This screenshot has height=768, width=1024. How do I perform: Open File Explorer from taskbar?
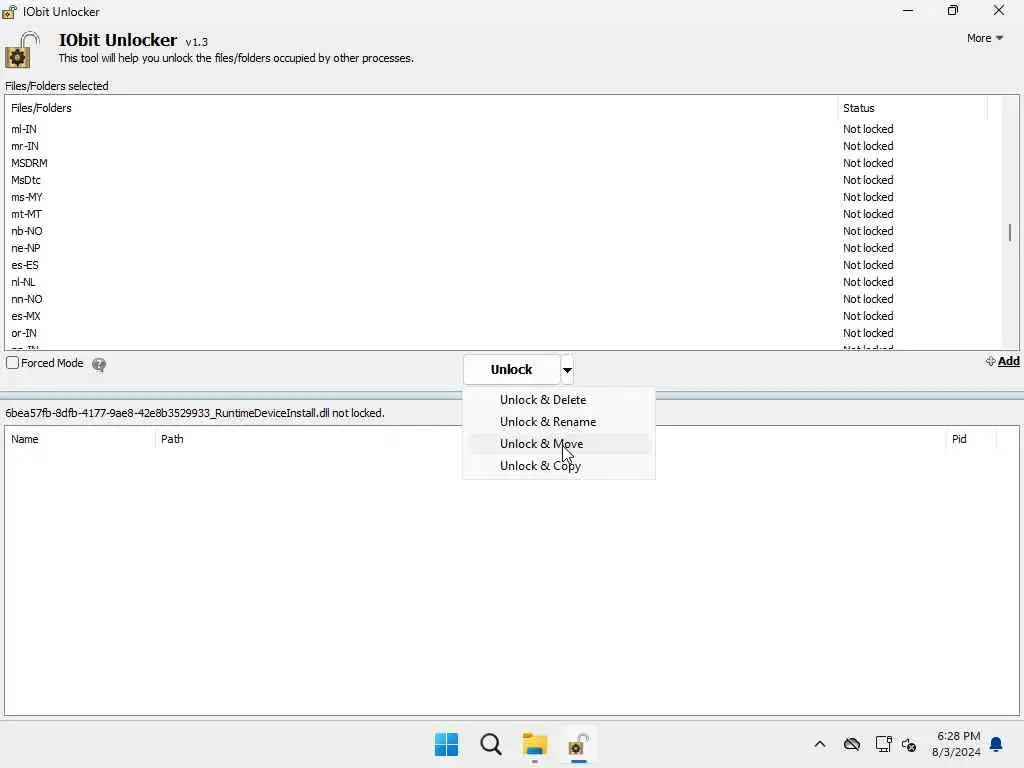tap(534, 744)
